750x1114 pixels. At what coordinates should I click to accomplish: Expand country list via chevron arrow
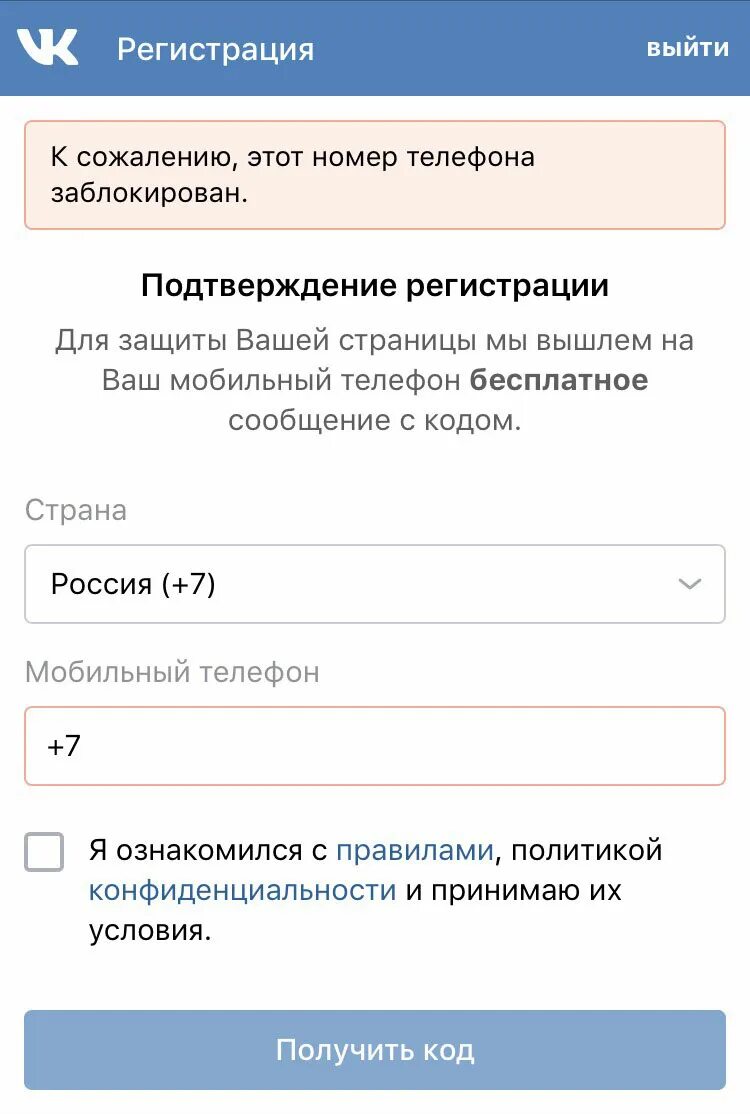click(689, 584)
